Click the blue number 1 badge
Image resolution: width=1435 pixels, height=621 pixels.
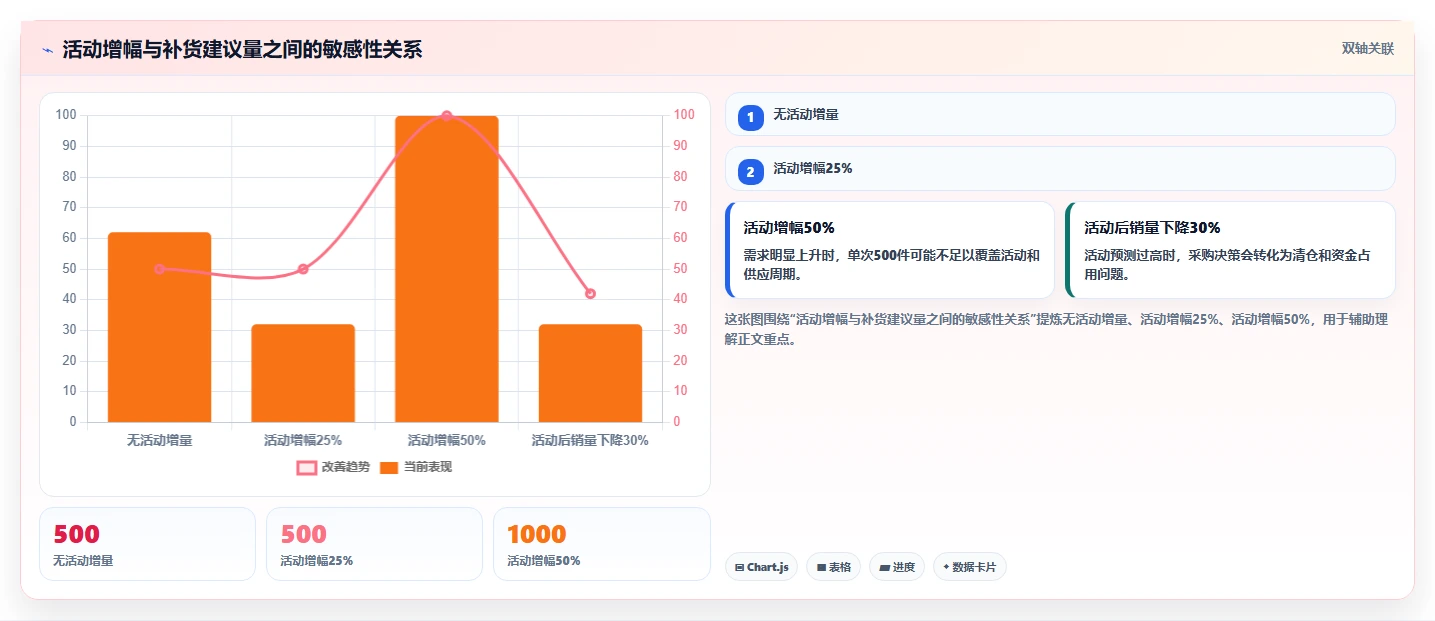[x=750, y=117]
